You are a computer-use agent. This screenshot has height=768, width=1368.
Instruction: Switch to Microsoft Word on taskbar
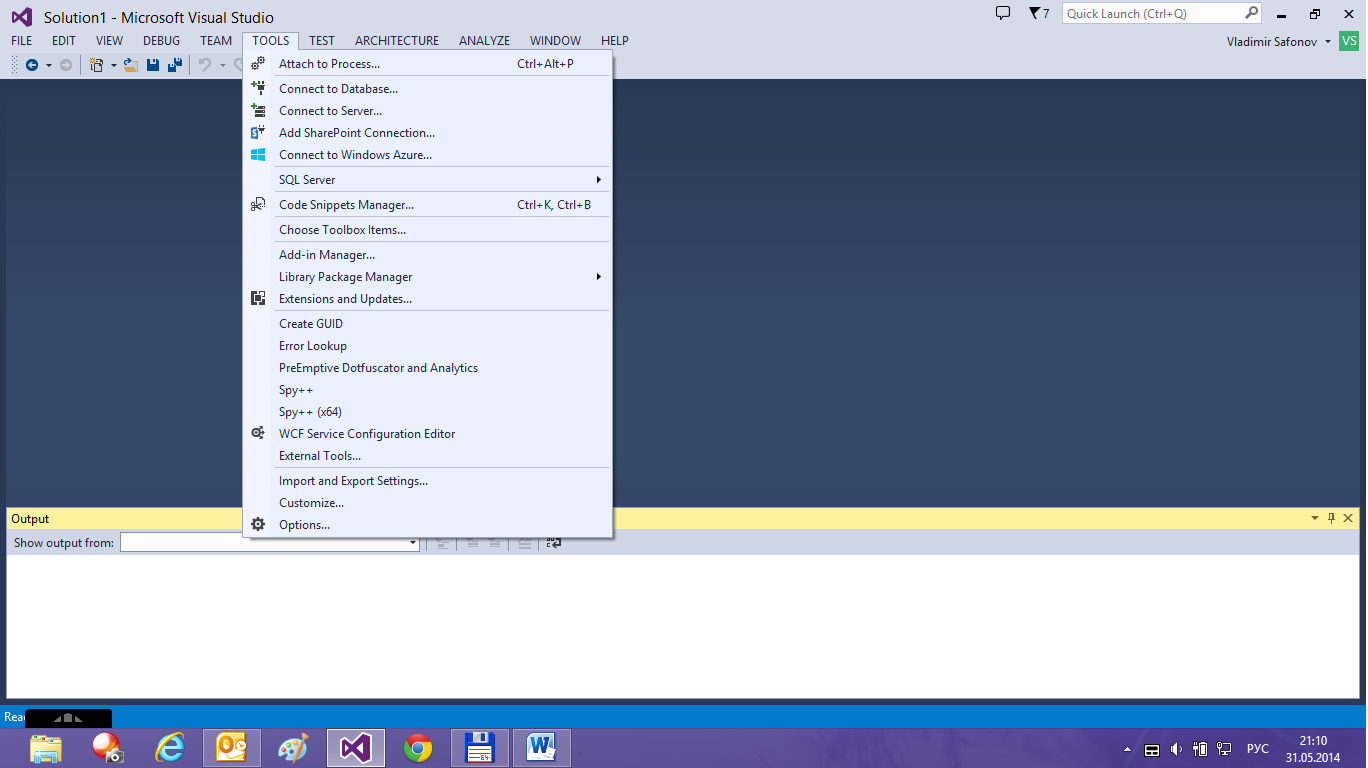pos(542,748)
